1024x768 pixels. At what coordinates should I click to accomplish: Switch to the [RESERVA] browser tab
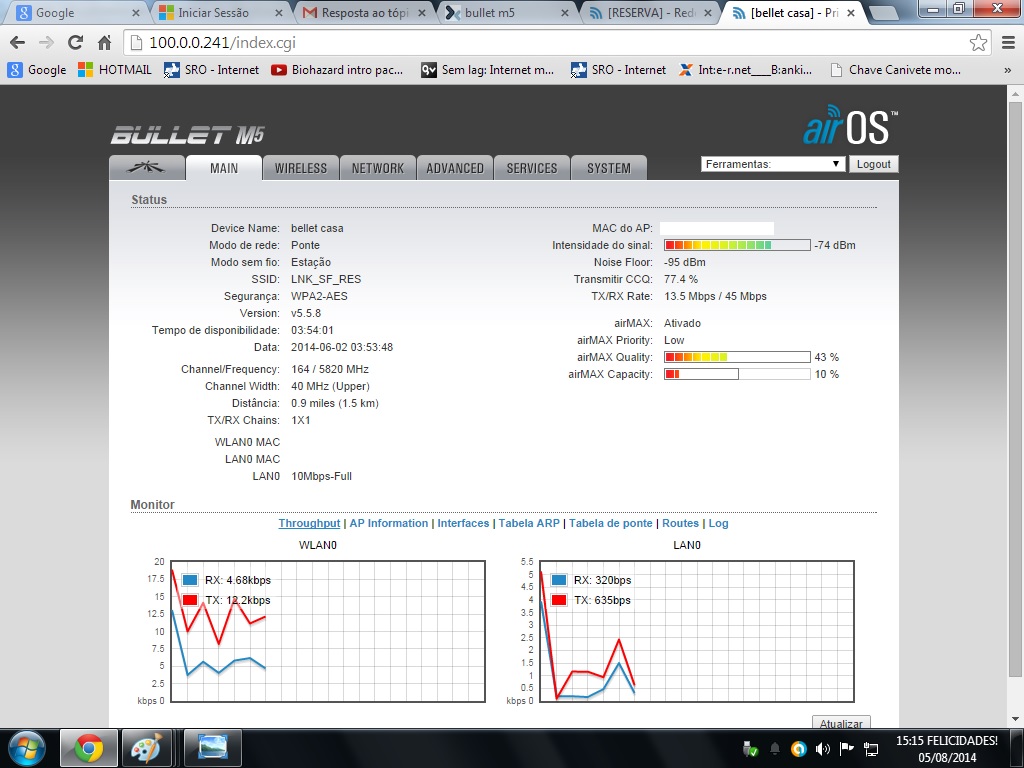(650, 13)
